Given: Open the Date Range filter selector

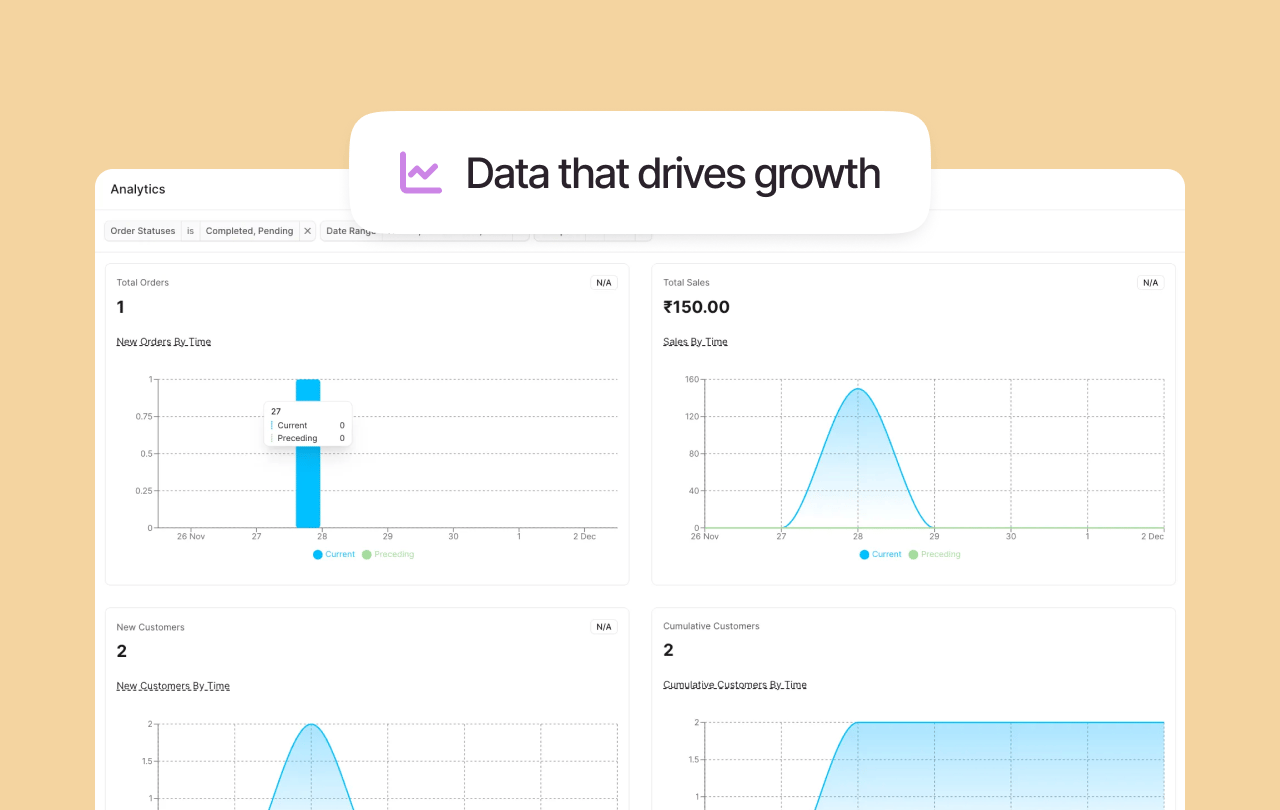Looking at the screenshot, I should point(351,230).
